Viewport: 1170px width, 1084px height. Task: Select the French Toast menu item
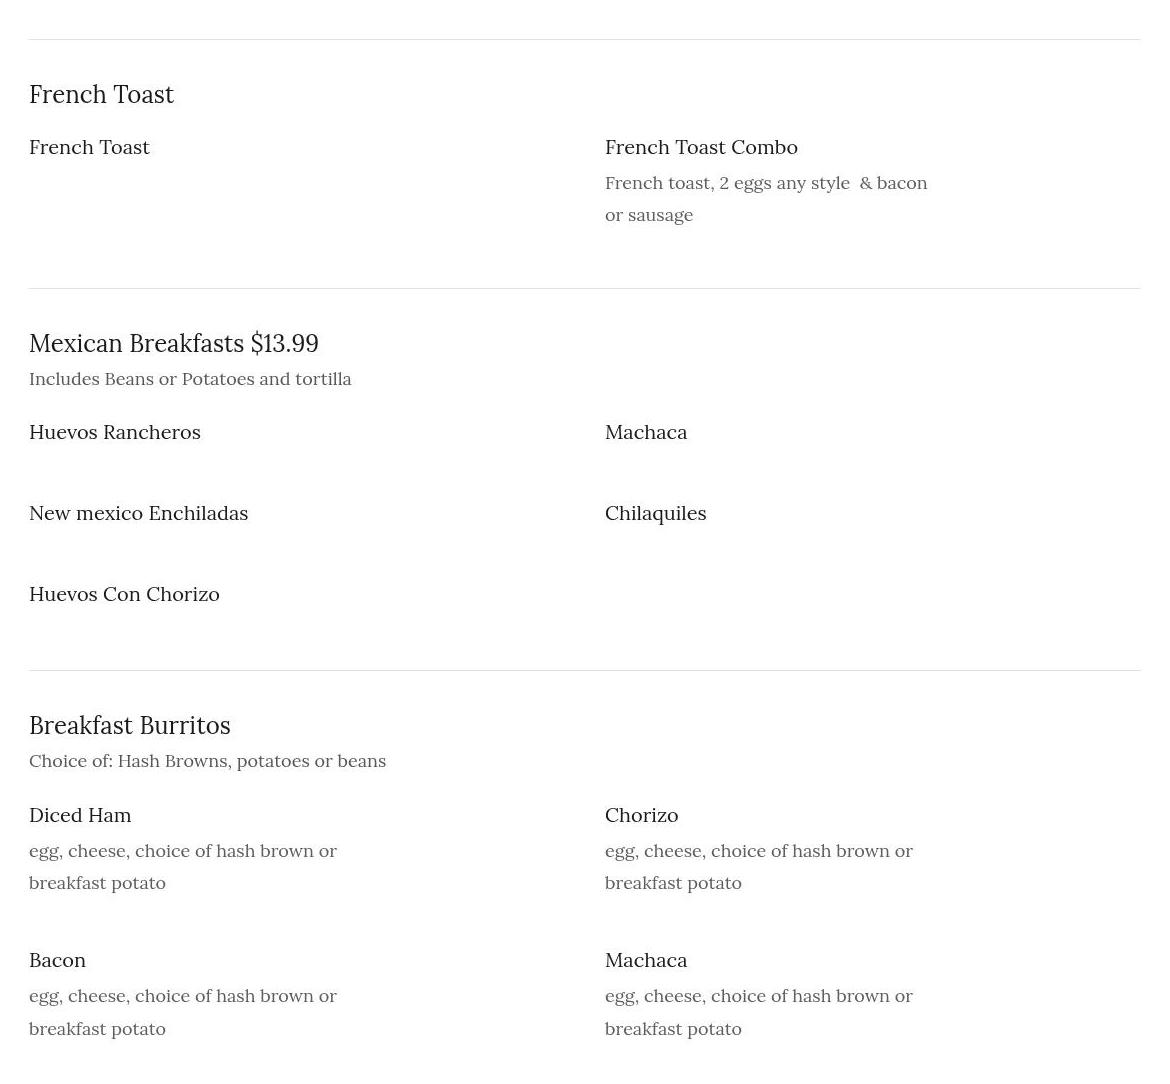pos(90,148)
